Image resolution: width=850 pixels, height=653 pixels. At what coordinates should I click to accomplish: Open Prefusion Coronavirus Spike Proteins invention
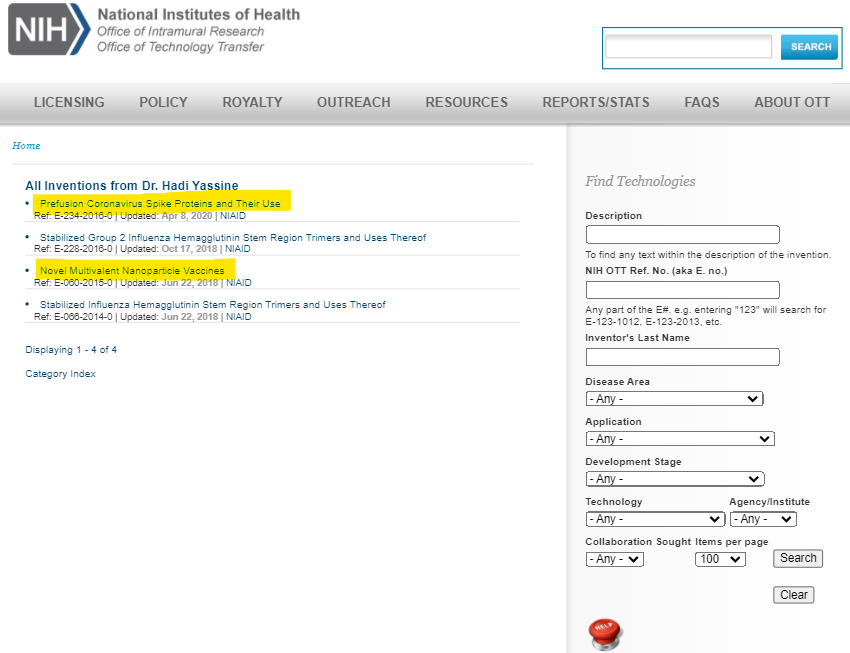coord(160,204)
